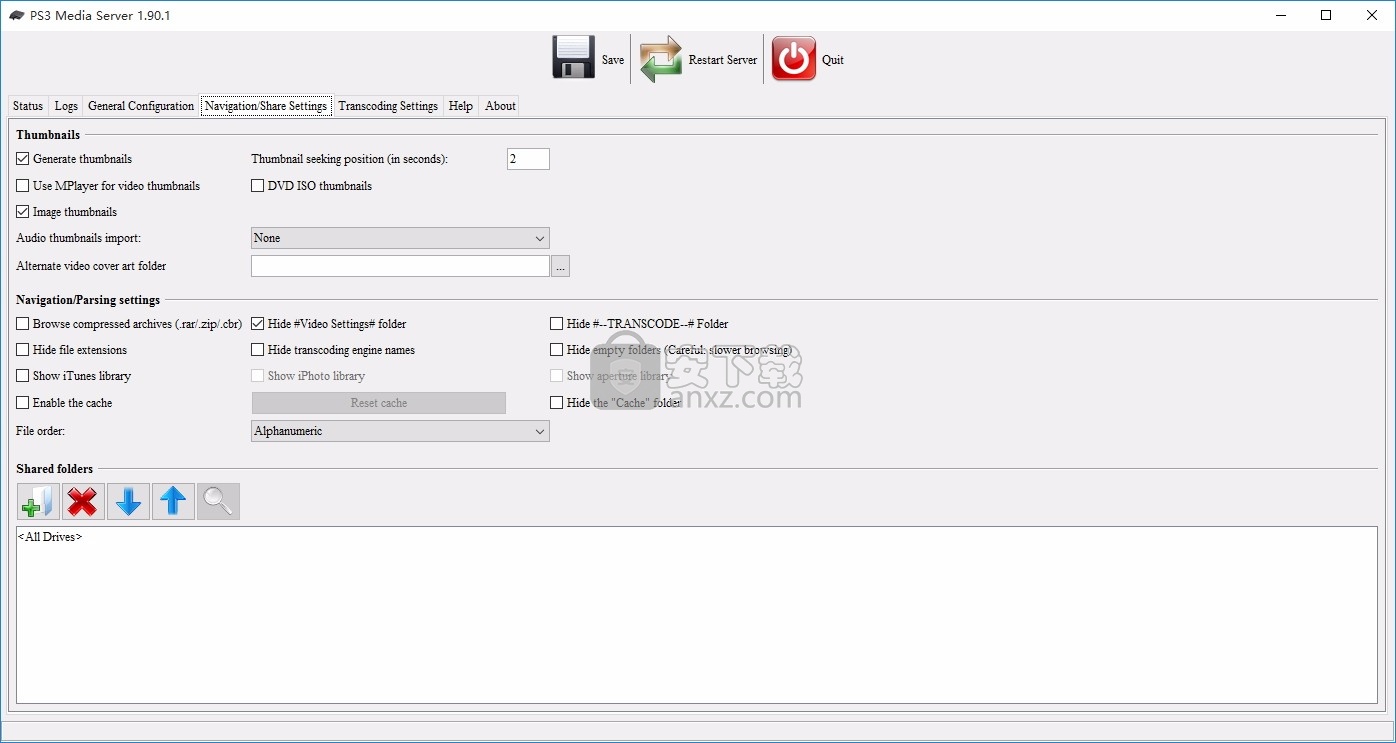The height and width of the screenshot is (743, 1396).
Task: Uncheck Generate thumbnails
Action: click(23, 159)
